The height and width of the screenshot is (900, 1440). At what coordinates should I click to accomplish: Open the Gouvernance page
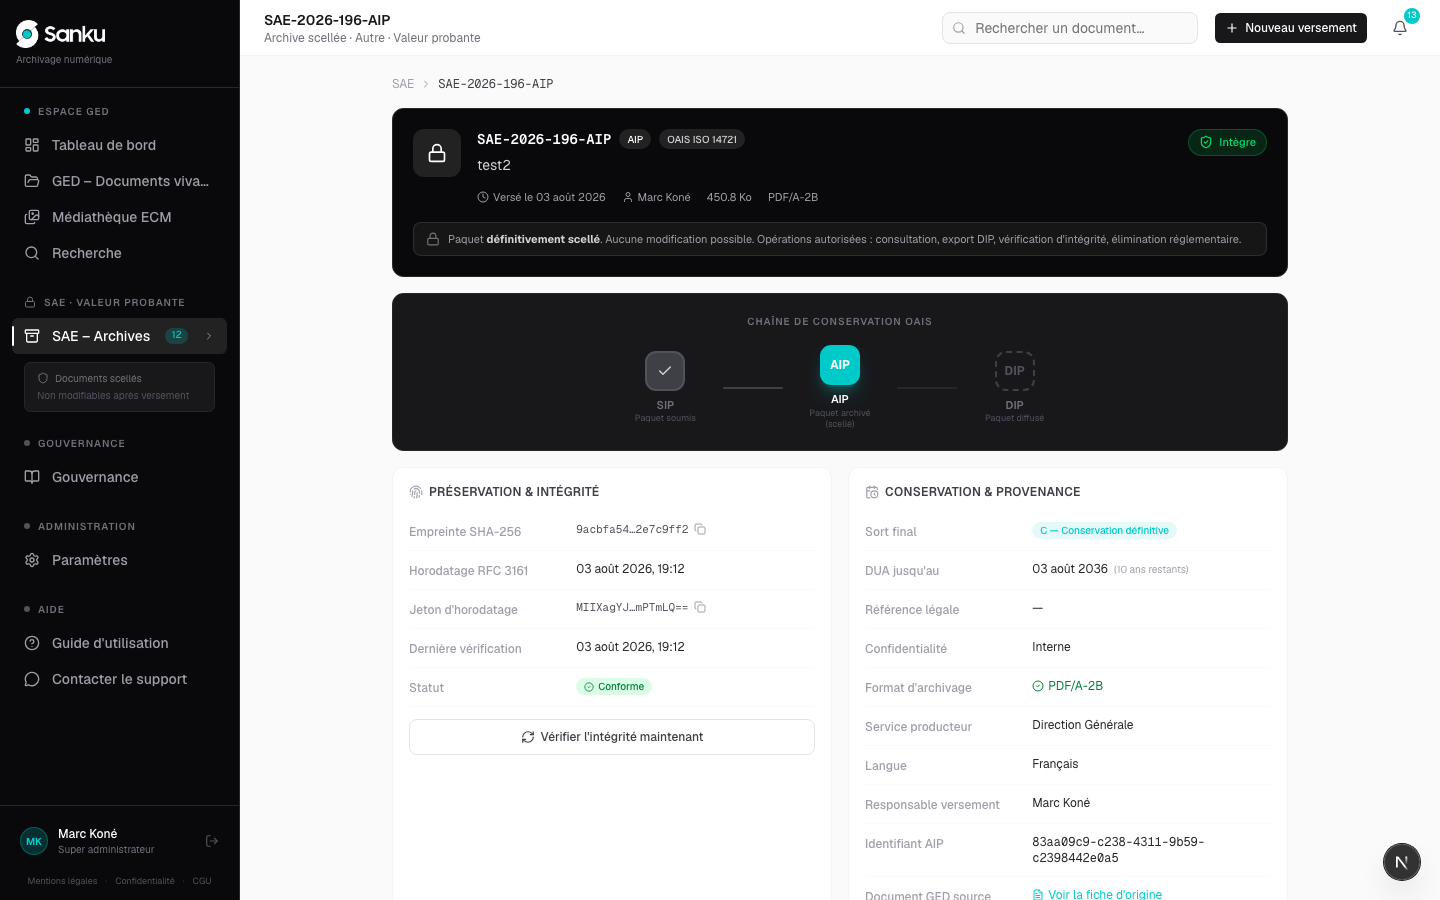click(119, 477)
